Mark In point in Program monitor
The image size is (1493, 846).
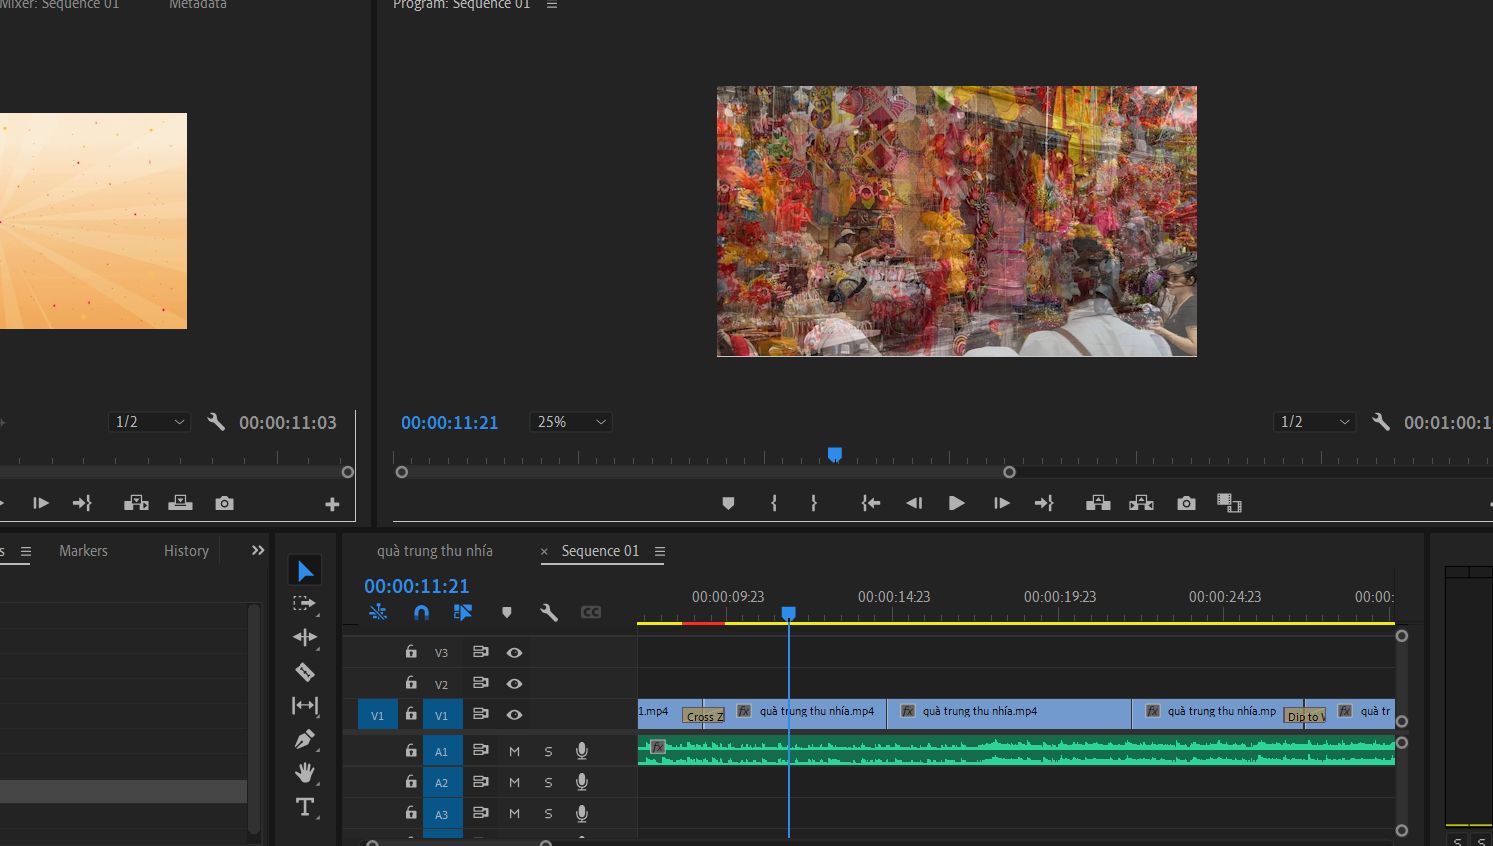(774, 503)
